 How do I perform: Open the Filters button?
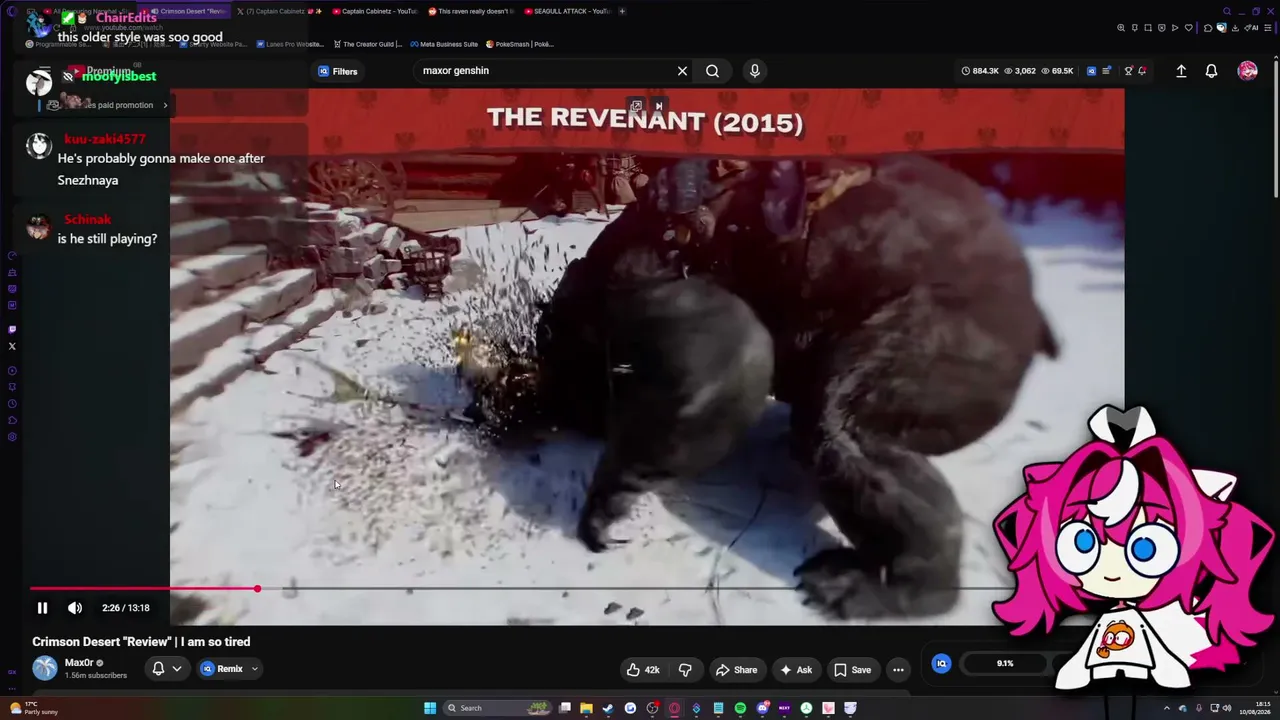point(338,71)
